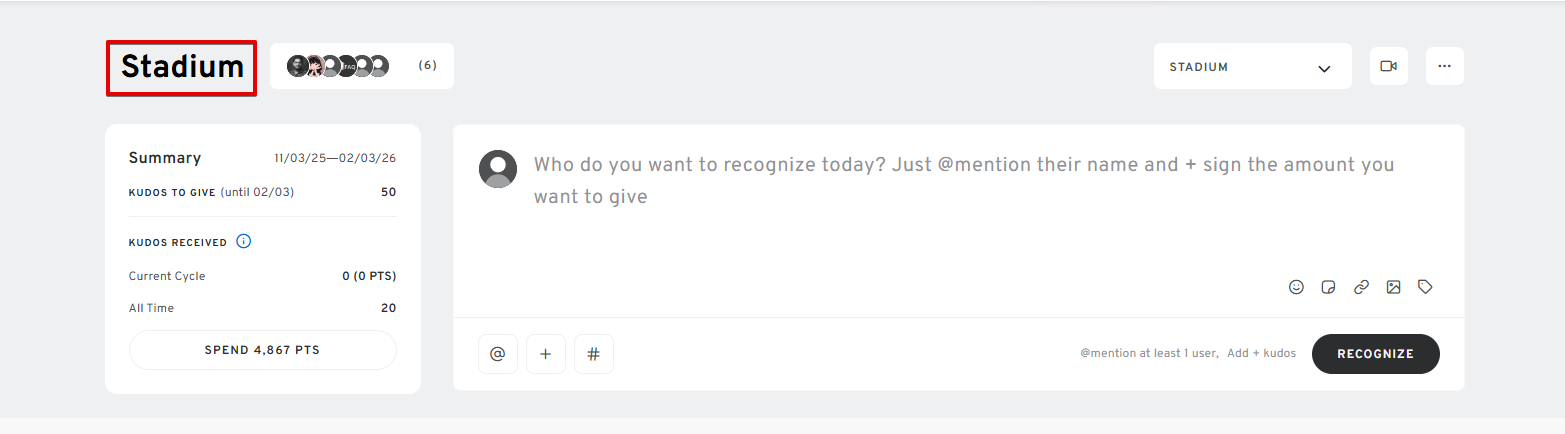Open the emoji picker icon

coord(1296,287)
